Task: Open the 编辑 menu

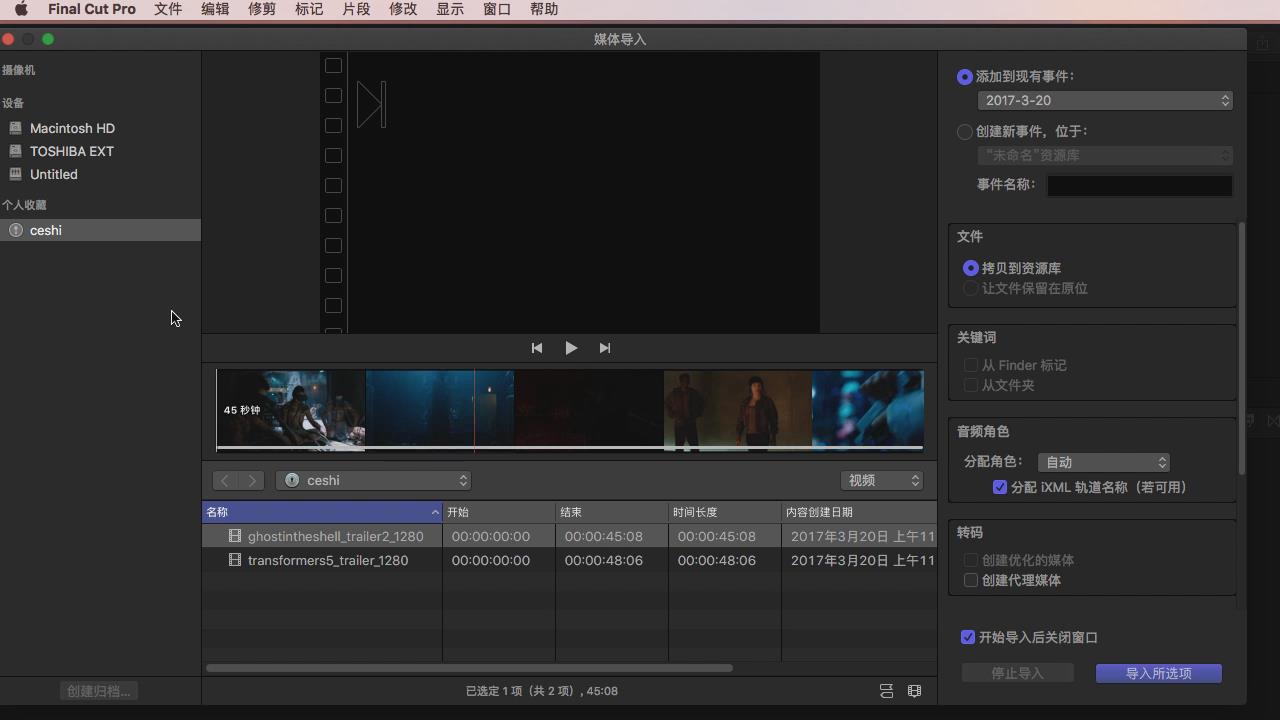Action: click(x=215, y=9)
